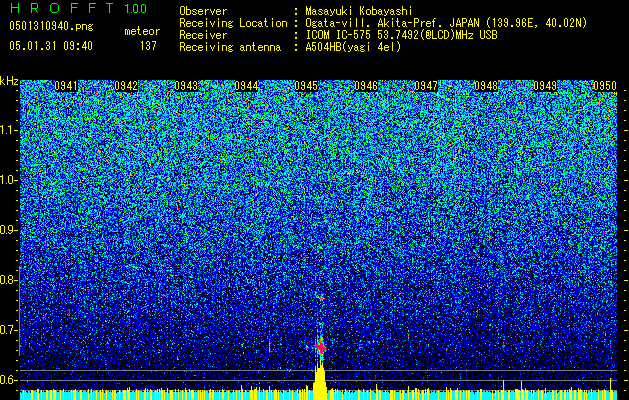Click the 0945 time marker
629x400 pixels.
[306, 86]
